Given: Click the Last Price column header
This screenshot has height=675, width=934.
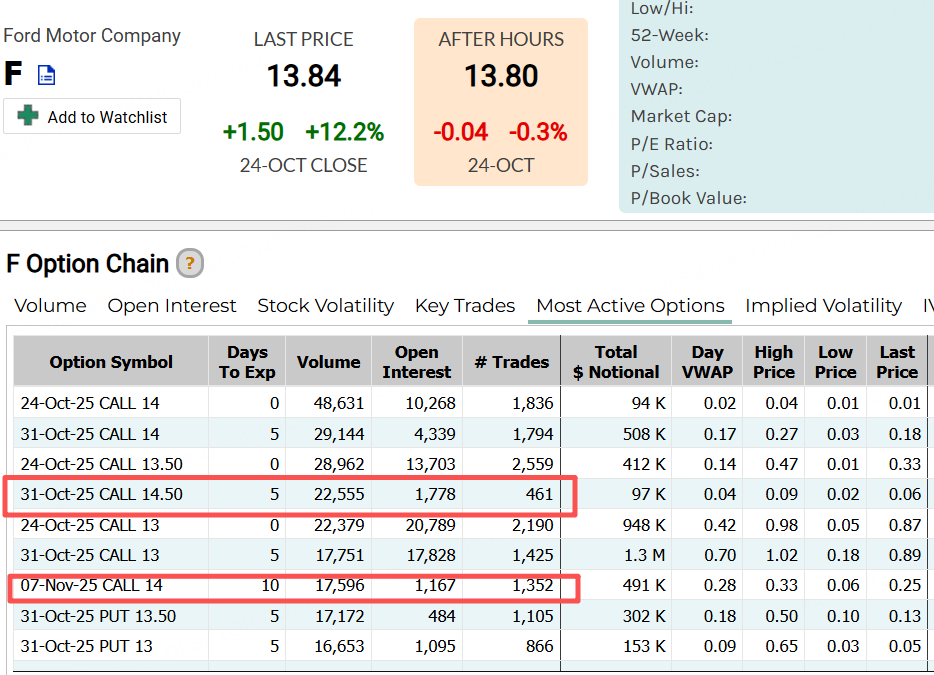Looking at the screenshot, I should (x=897, y=362).
